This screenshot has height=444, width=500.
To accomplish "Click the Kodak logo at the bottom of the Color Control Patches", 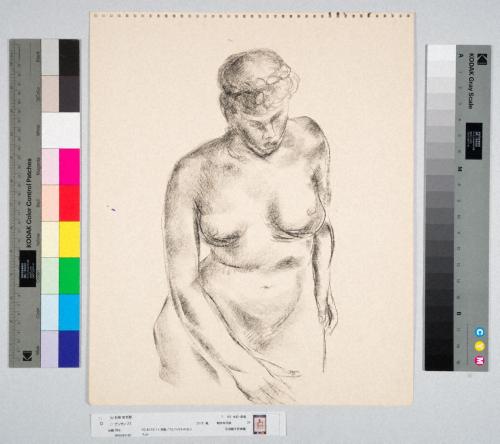I will [x=27, y=356].
